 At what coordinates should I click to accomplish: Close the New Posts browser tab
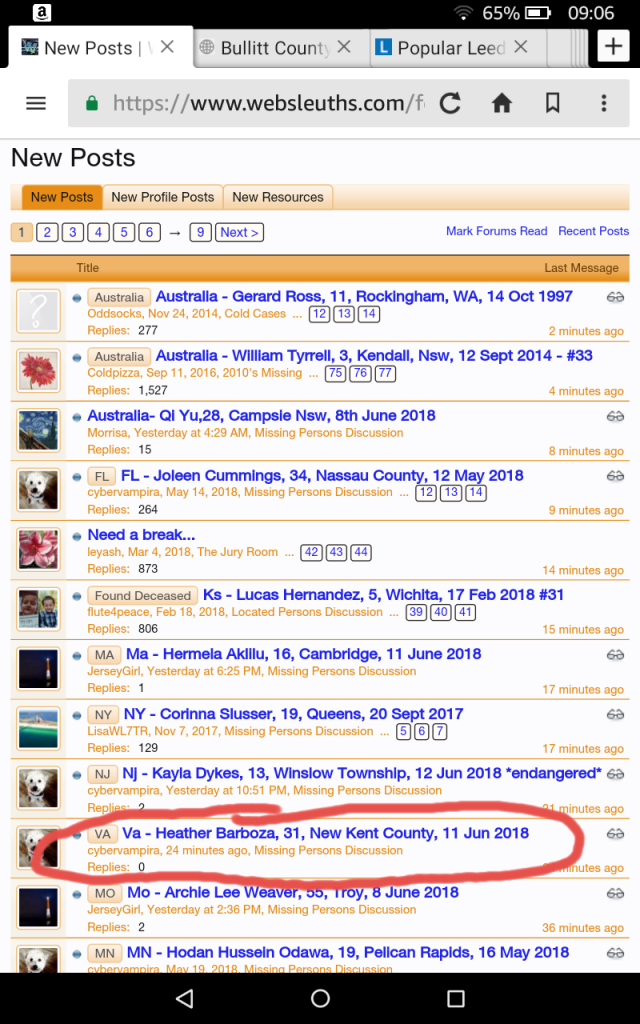pyautogui.click(x=167, y=47)
